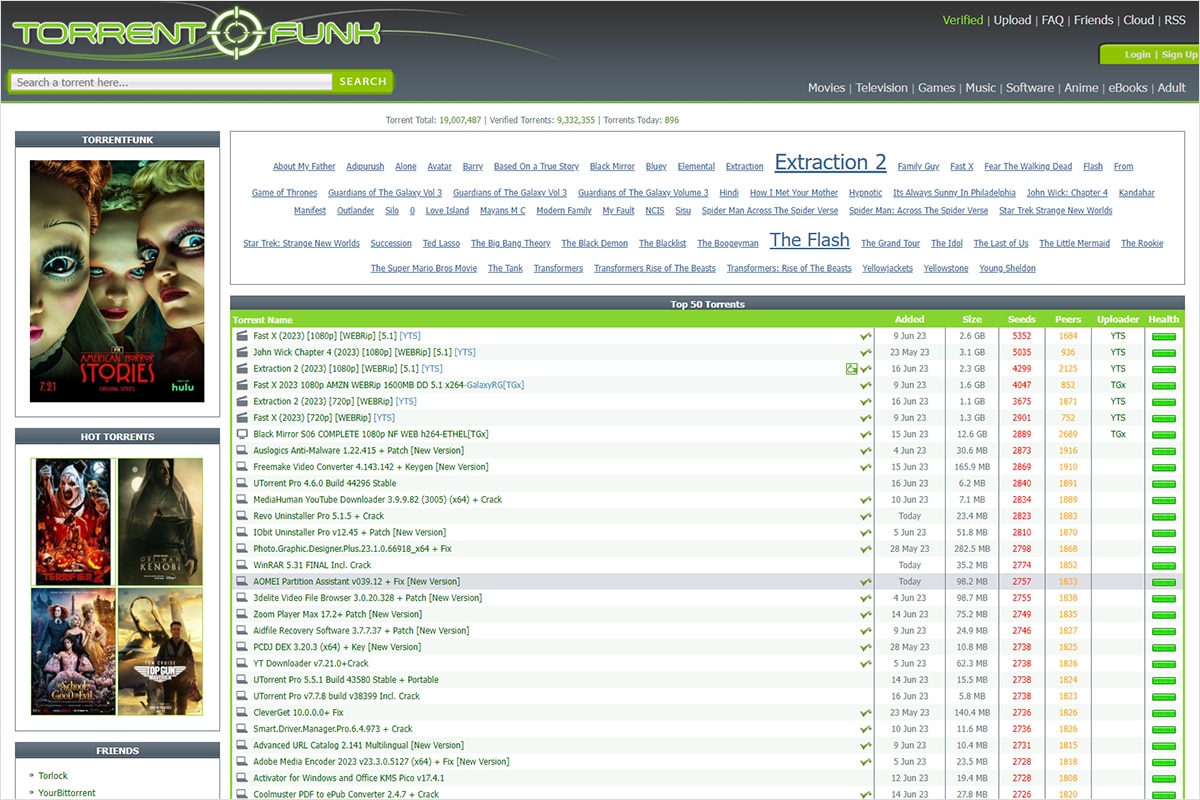Click the TV icon beside Black Mirror S06
This screenshot has height=800, width=1200.
coord(241,434)
